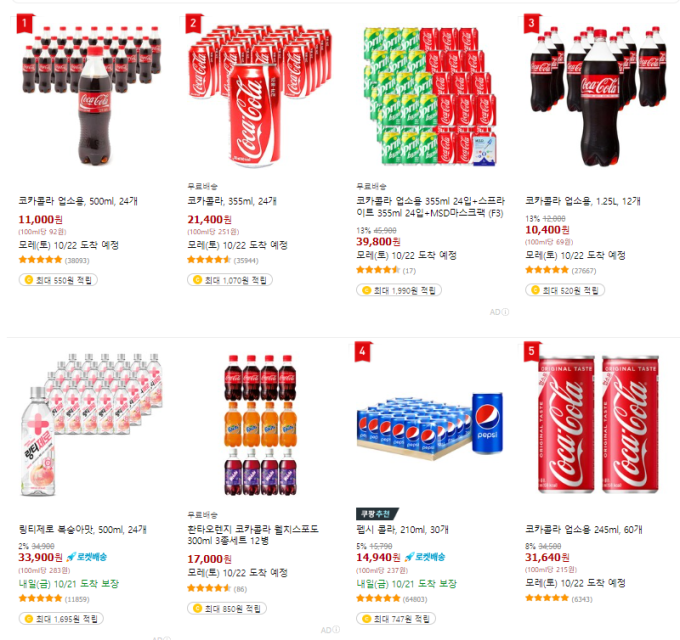Click the coin icon in the 최대 550원 적립 badge
This screenshot has width=680, height=640.
[29, 280]
